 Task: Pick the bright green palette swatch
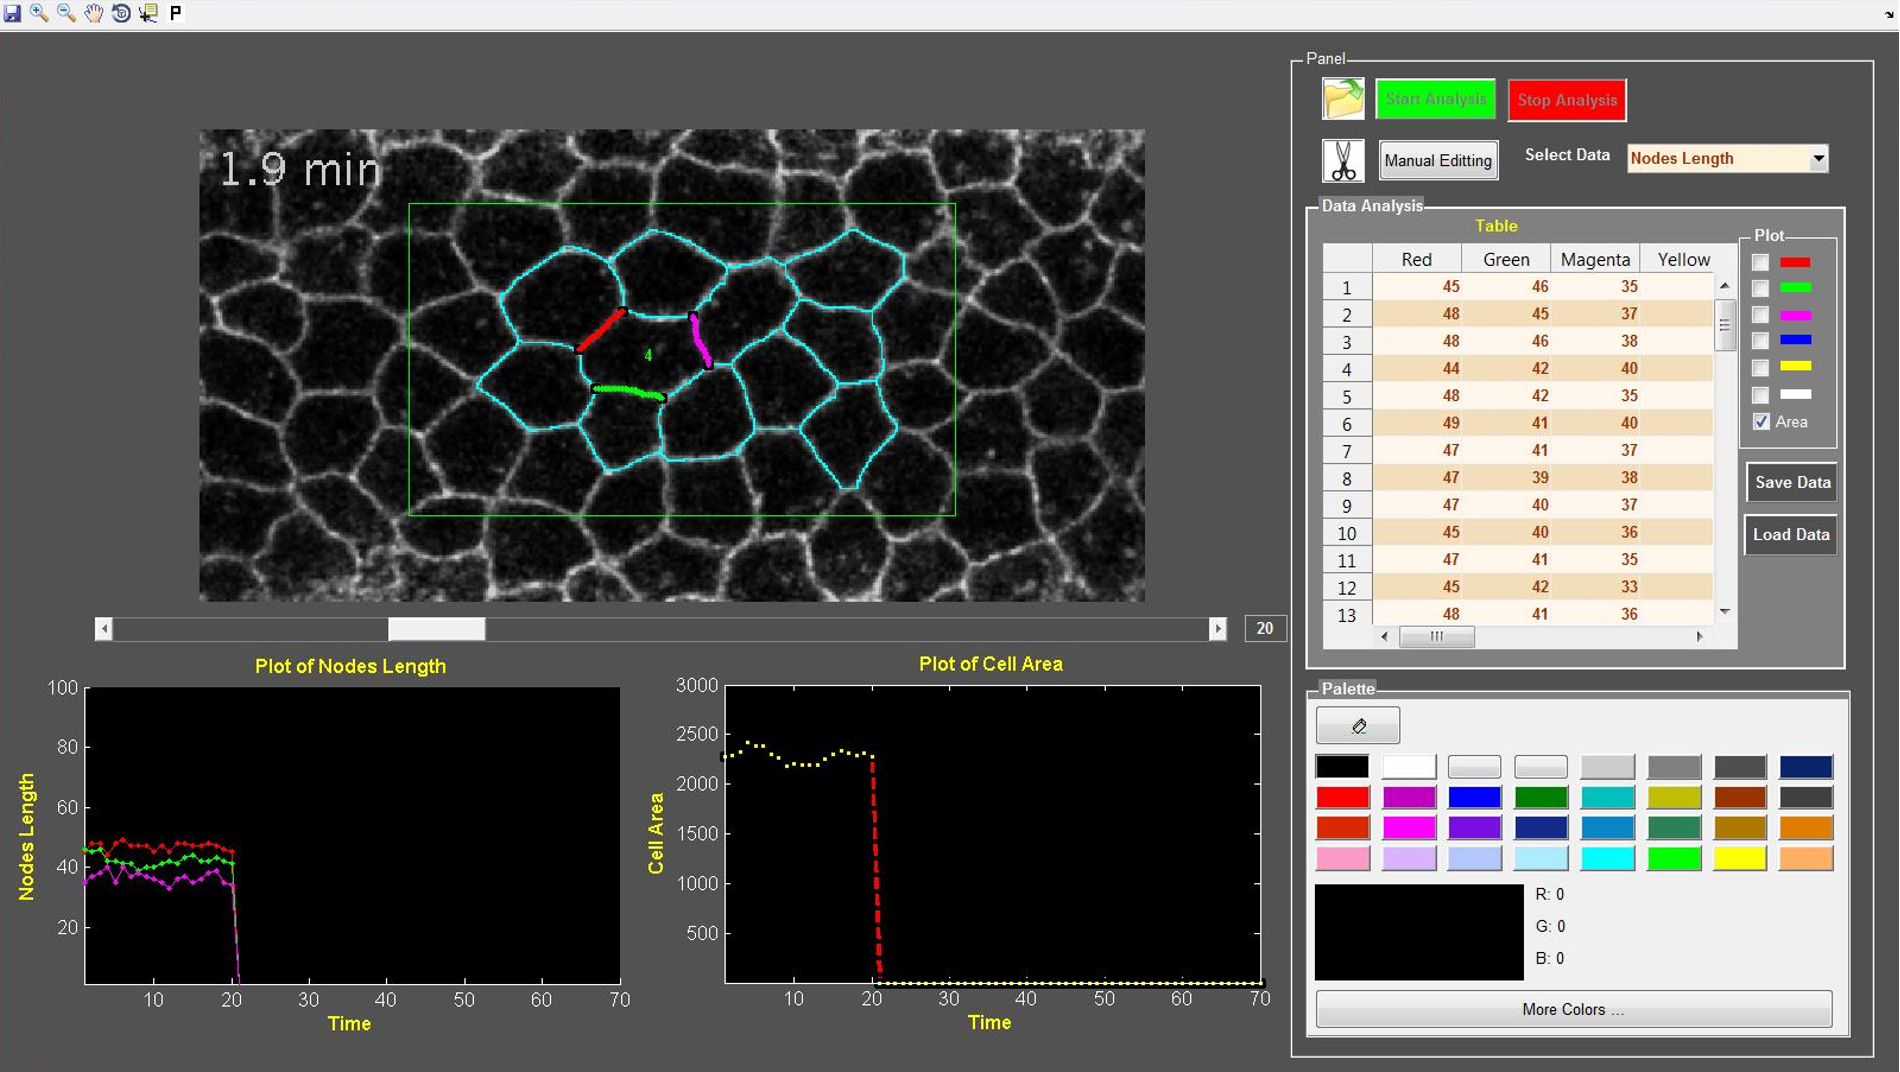tap(1673, 858)
